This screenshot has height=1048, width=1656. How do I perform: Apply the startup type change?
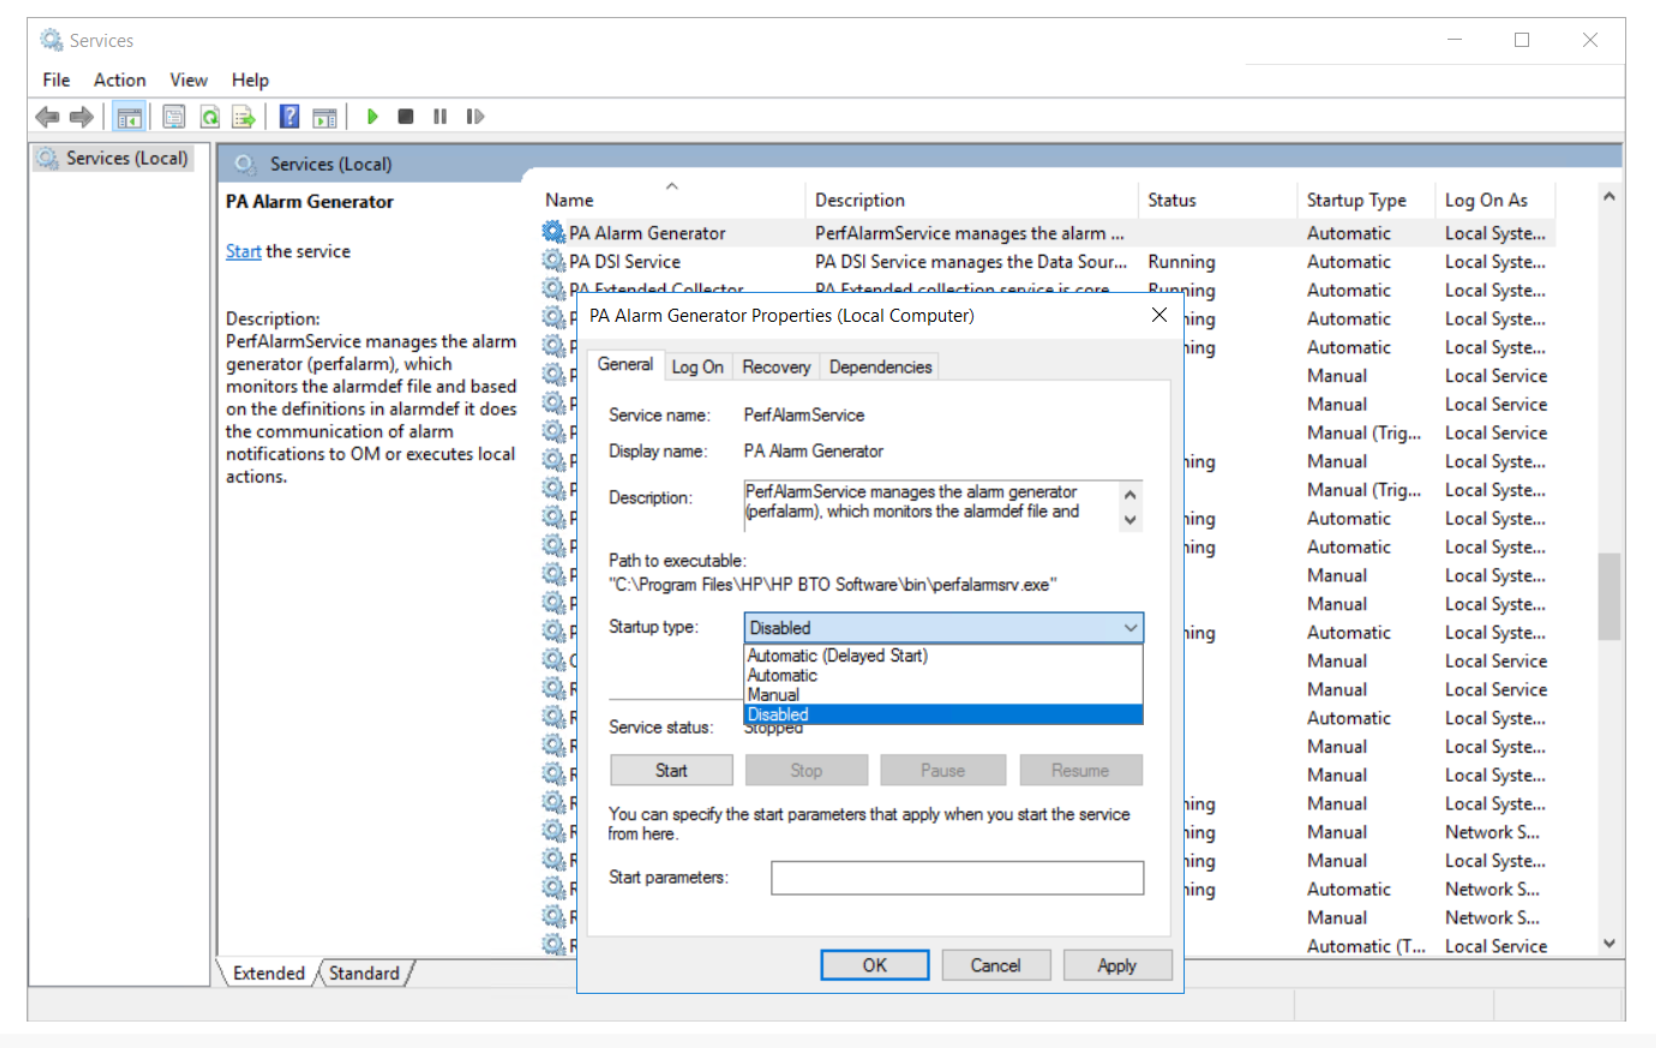(1117, 964)
